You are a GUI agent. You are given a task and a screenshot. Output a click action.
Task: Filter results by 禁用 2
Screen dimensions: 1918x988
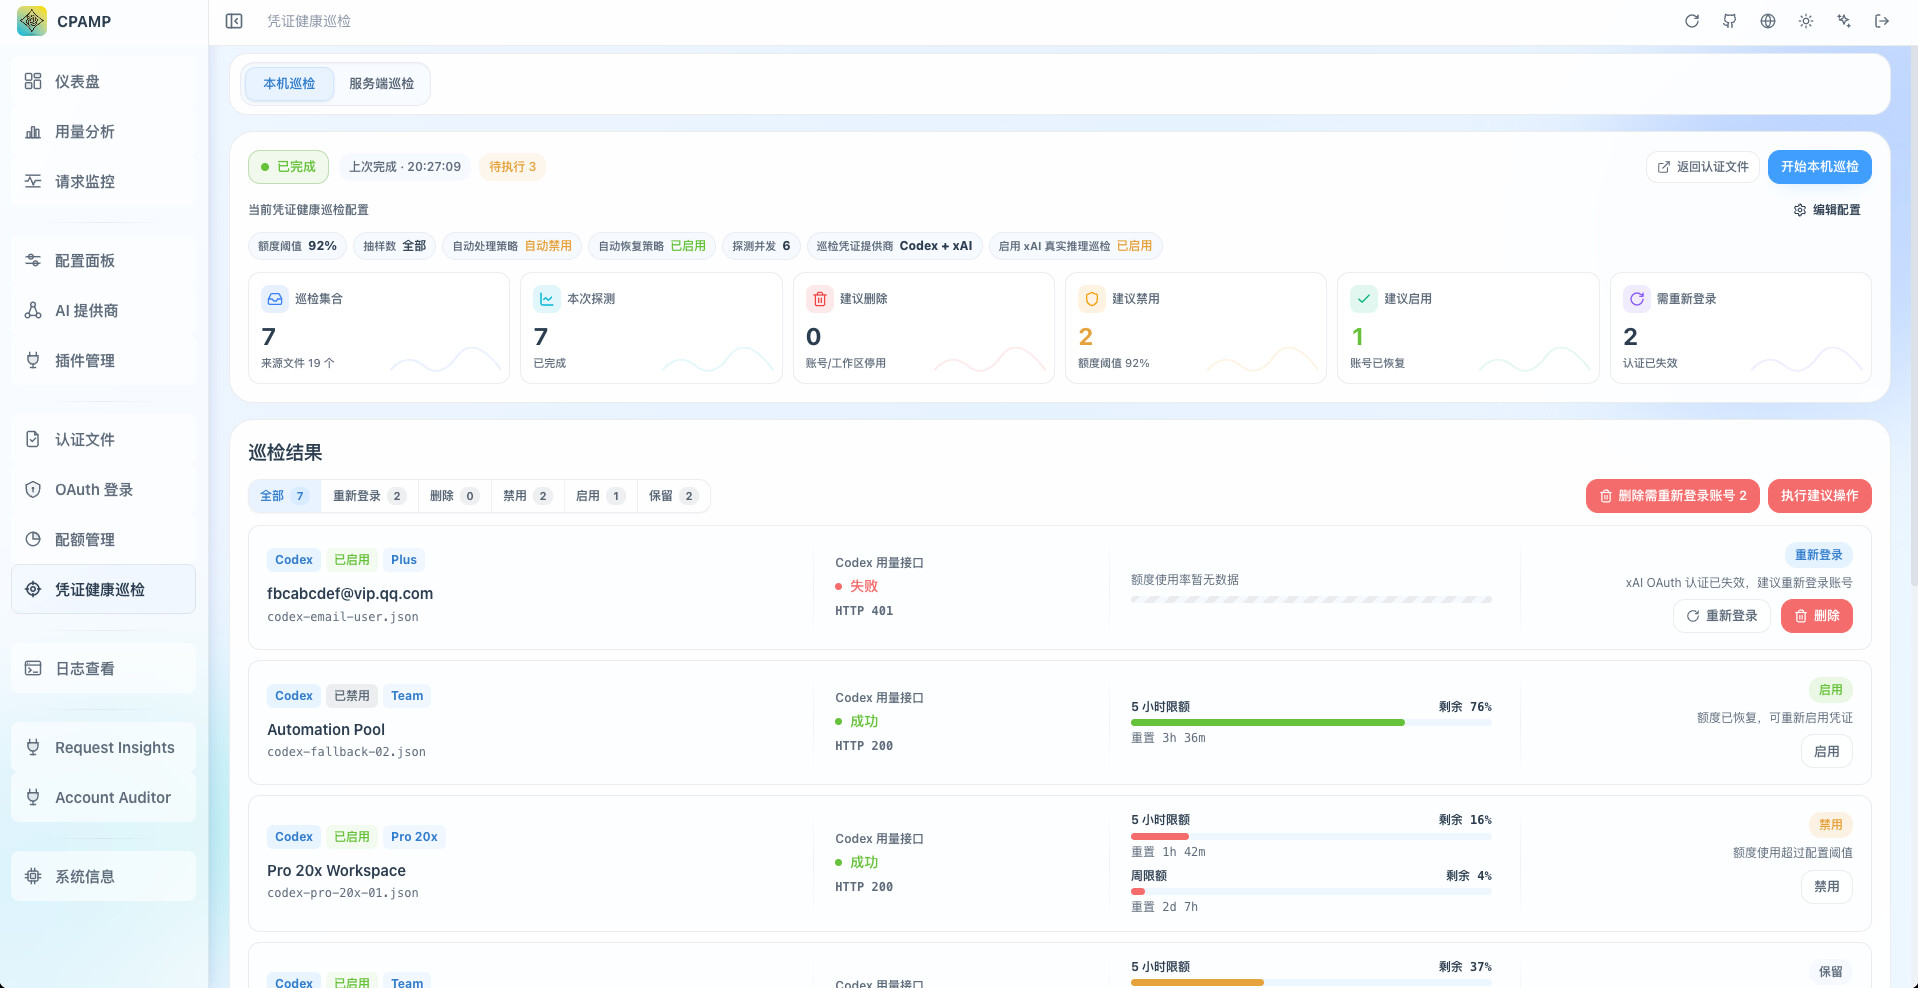(x=527, y=496)
